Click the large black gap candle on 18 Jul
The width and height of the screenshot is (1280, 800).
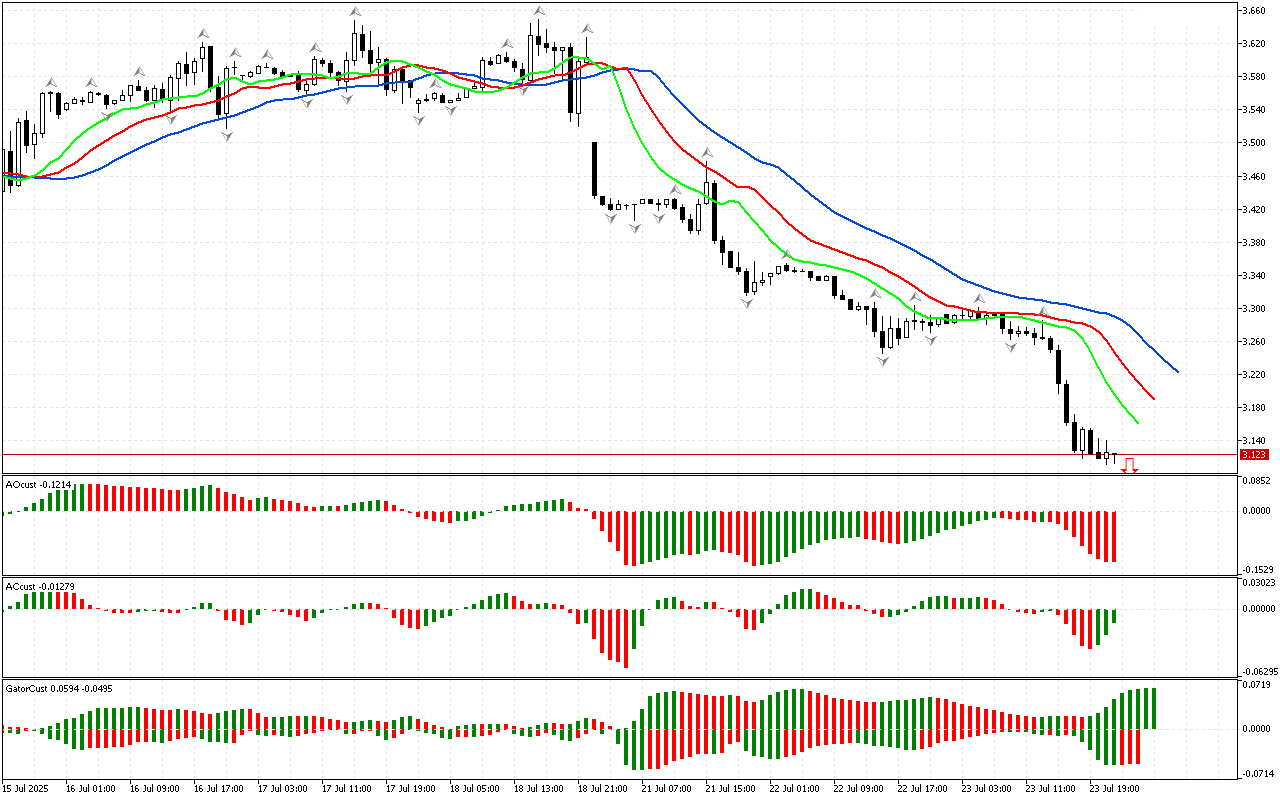tap(594, 169)
